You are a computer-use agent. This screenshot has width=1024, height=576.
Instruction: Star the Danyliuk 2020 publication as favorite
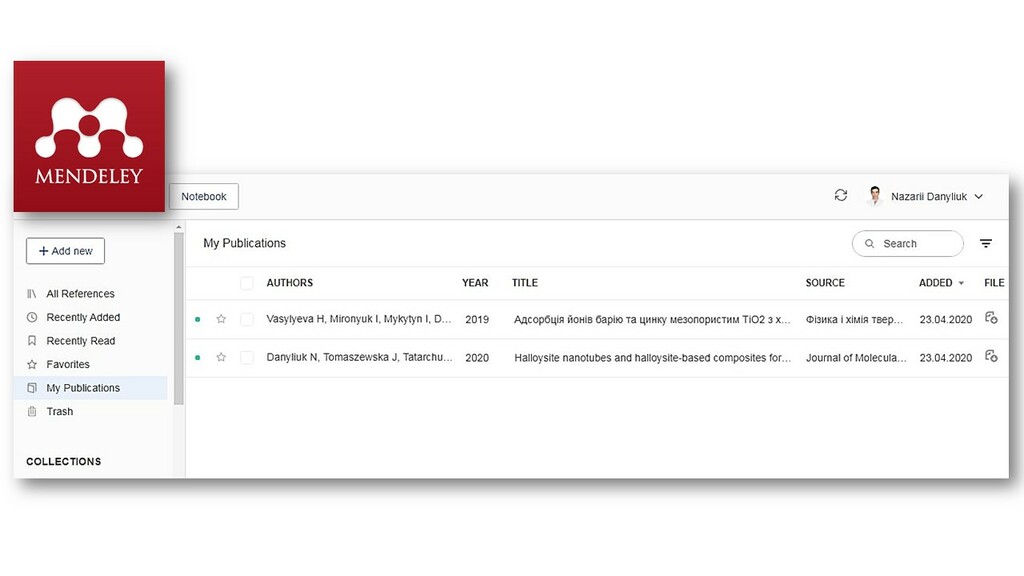pos(221,357)
